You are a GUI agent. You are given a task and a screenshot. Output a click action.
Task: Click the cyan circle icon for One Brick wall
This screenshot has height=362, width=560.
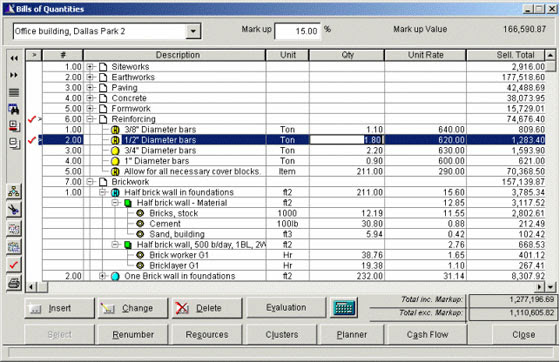point(115,276)
